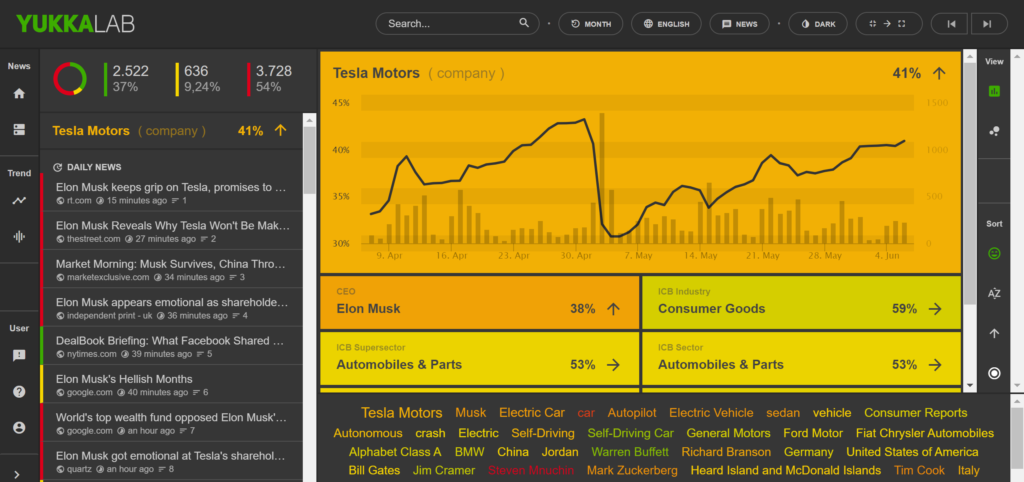Image resolution: width=1024 pixels, height=482 pixels.
Task: Select the bubble view icon
Action: tap(994, 131)
